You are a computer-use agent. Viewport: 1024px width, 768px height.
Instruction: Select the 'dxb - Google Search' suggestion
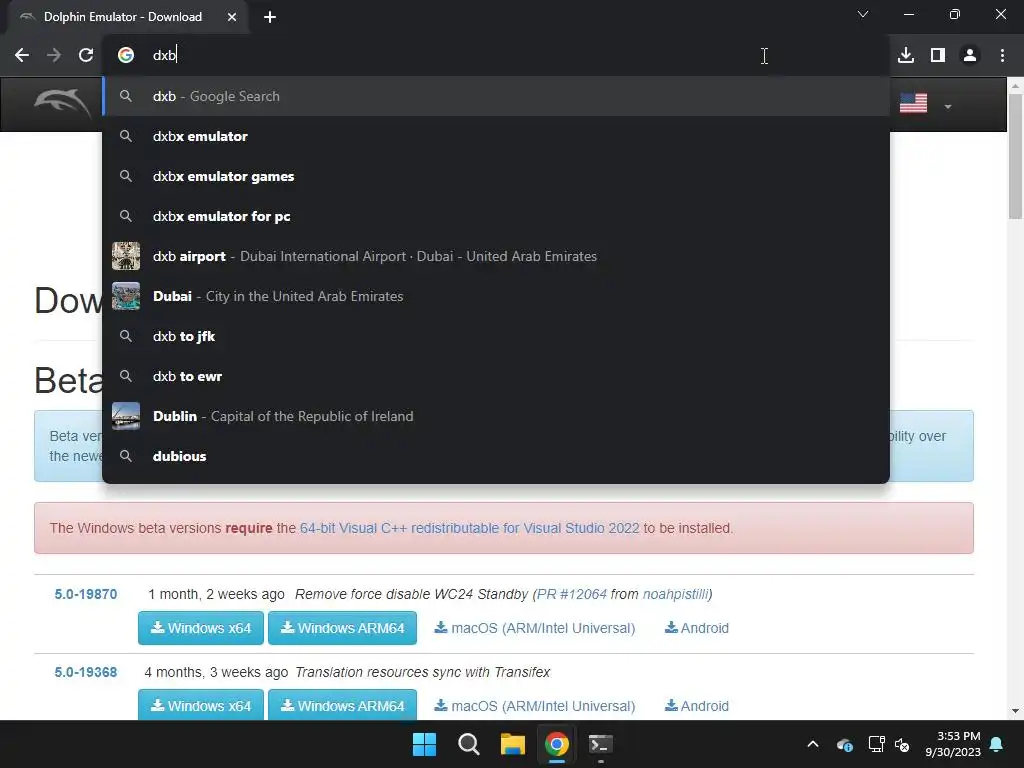(496, 96)
